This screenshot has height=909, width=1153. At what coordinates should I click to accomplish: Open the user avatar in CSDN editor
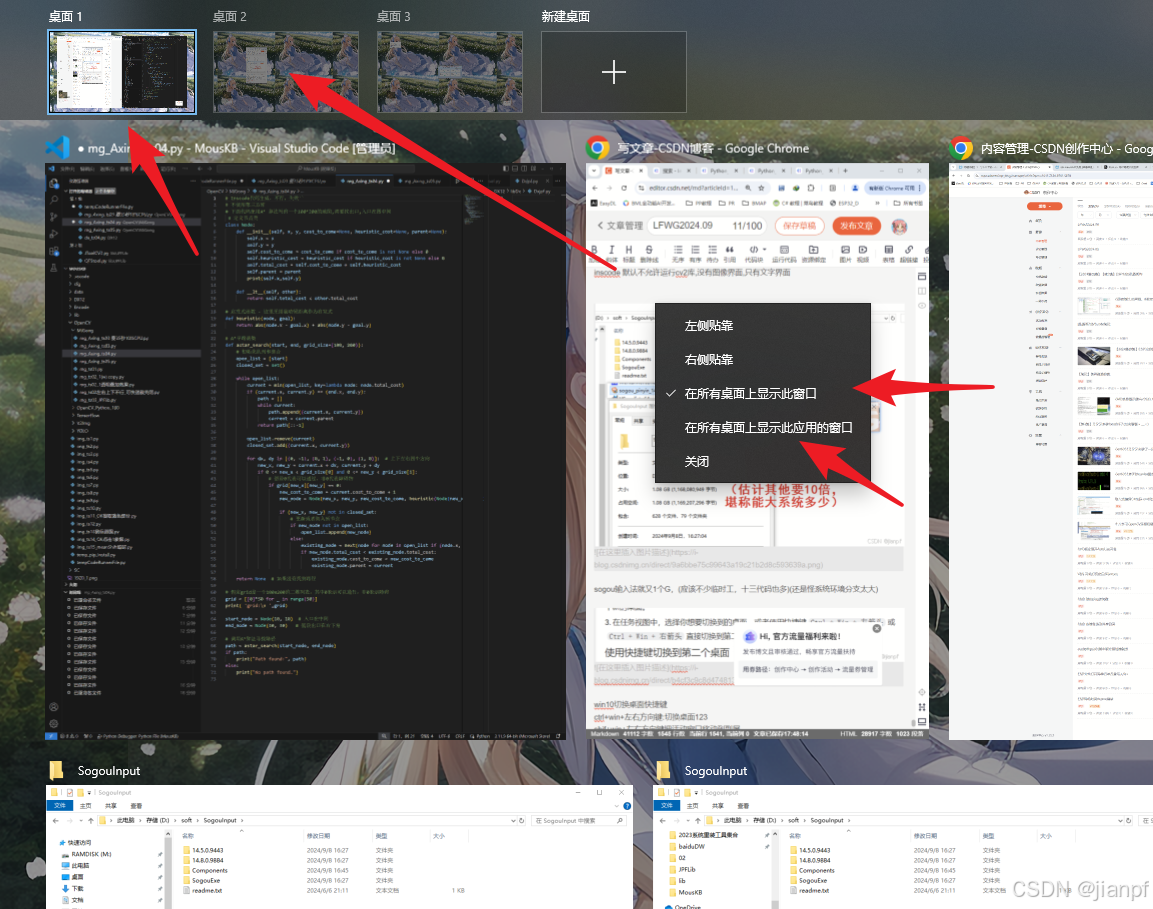click(x=899, y=226)
